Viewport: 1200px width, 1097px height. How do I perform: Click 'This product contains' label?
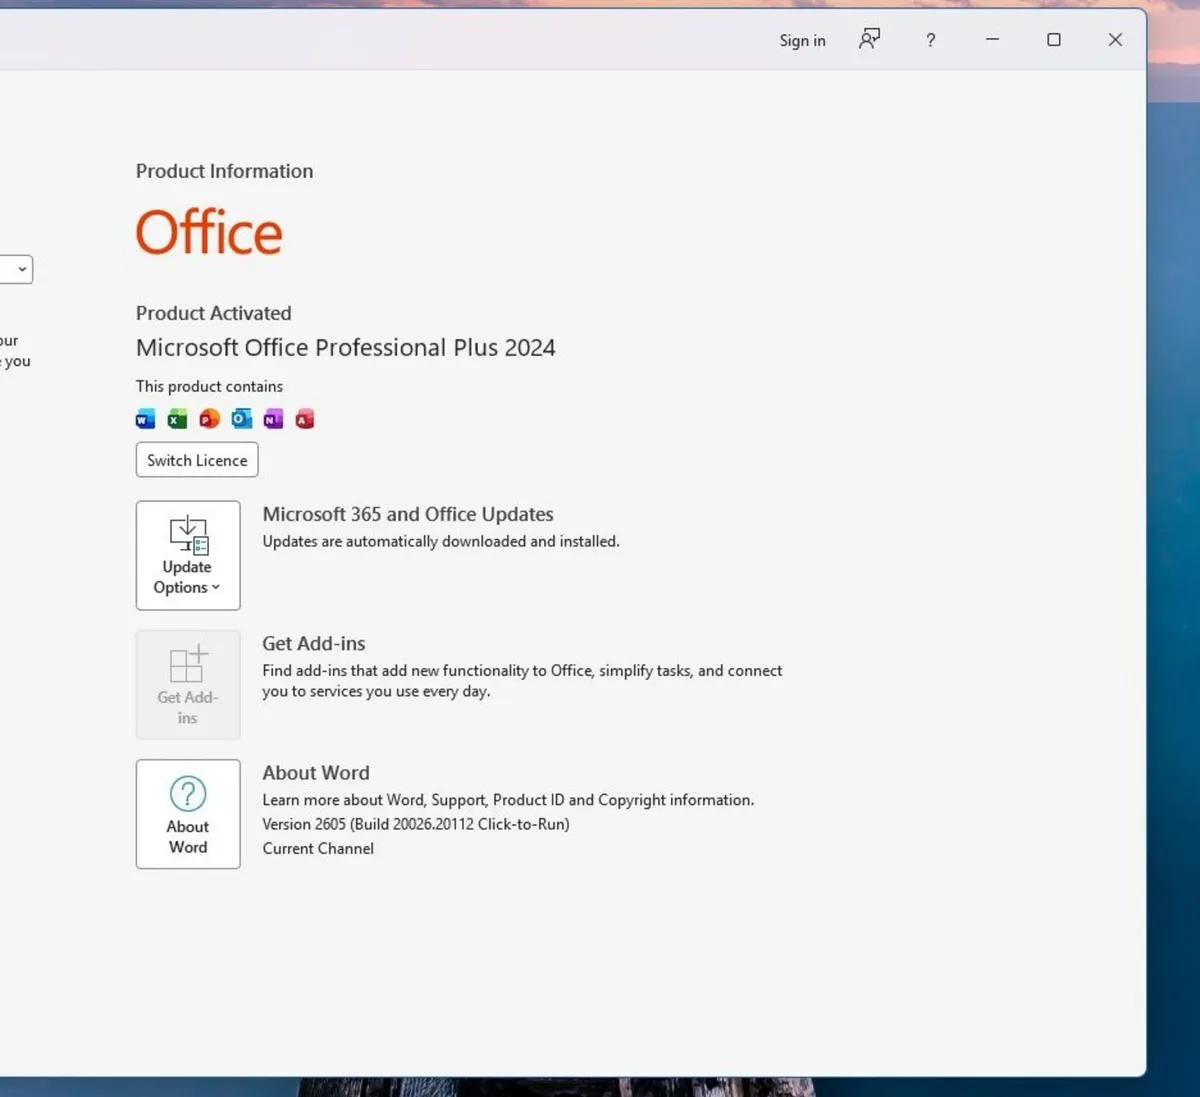tap(210, 386)
